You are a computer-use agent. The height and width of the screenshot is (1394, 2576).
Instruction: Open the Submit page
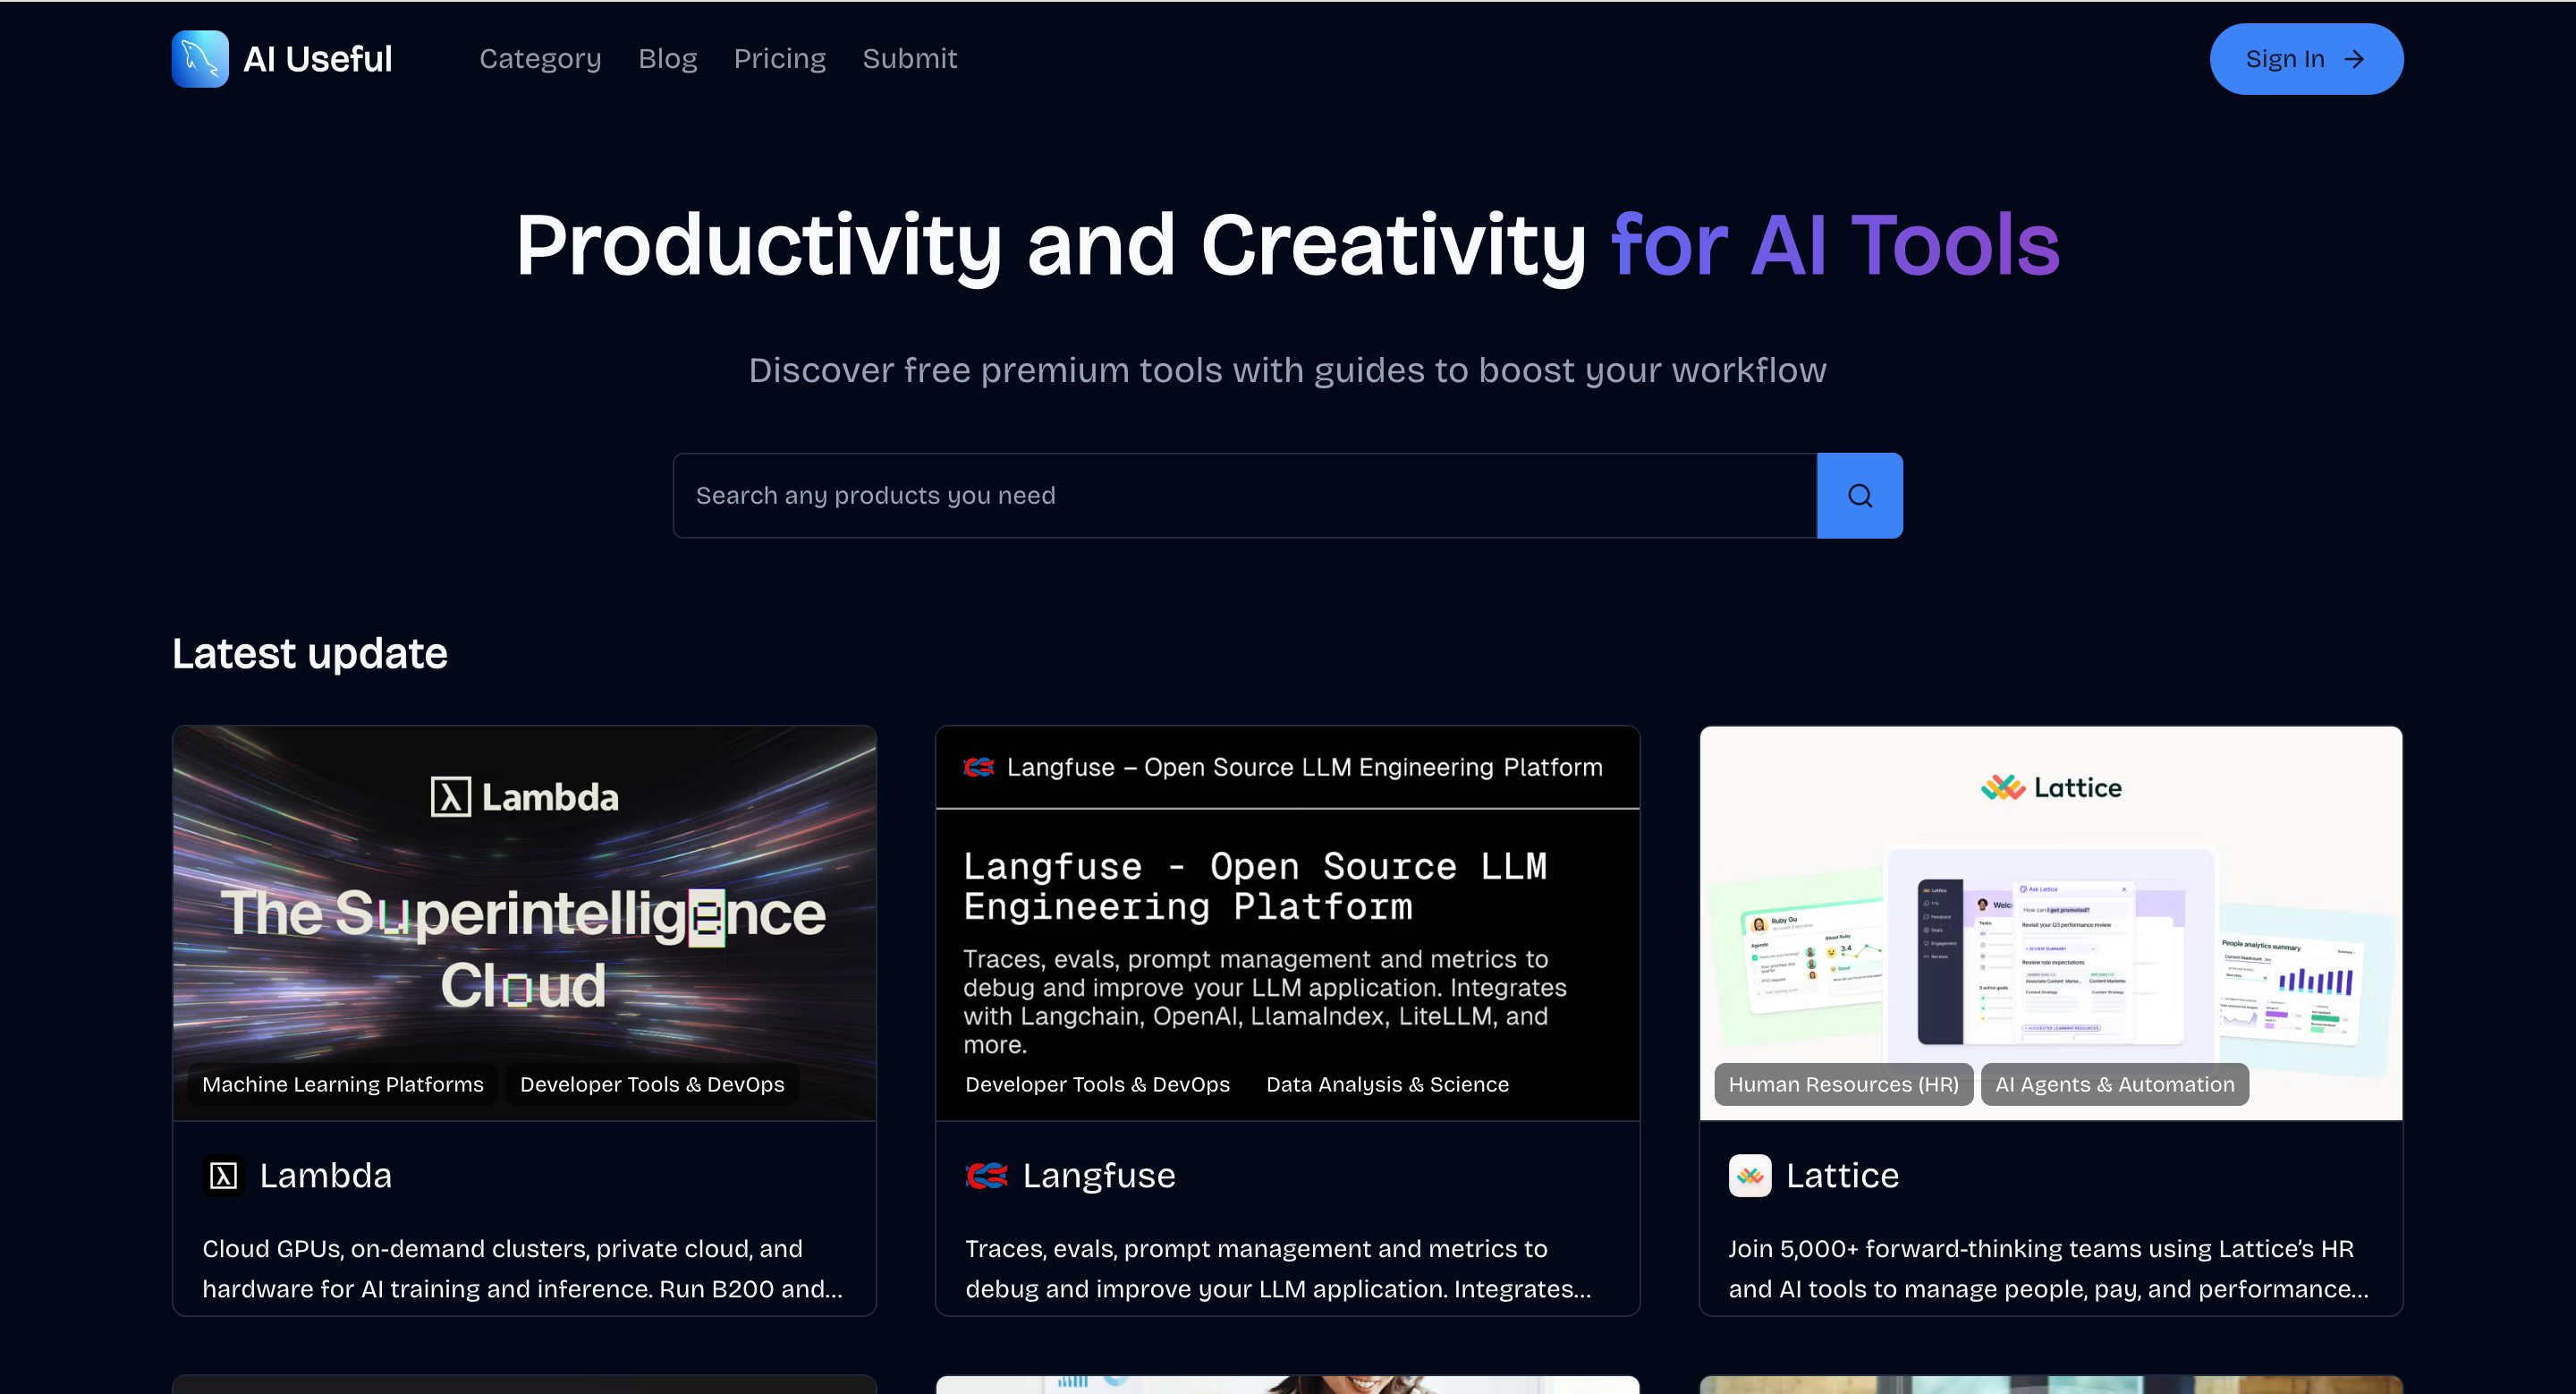click(910, 59)
